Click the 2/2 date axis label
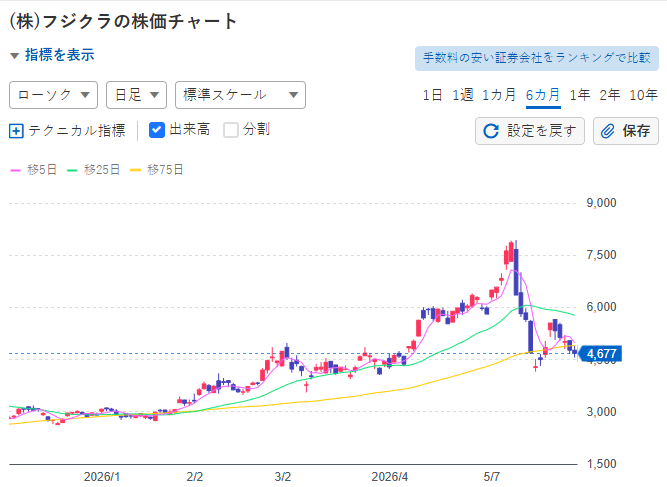The width and height of the screenshot is (667, 487). point(195,477)
